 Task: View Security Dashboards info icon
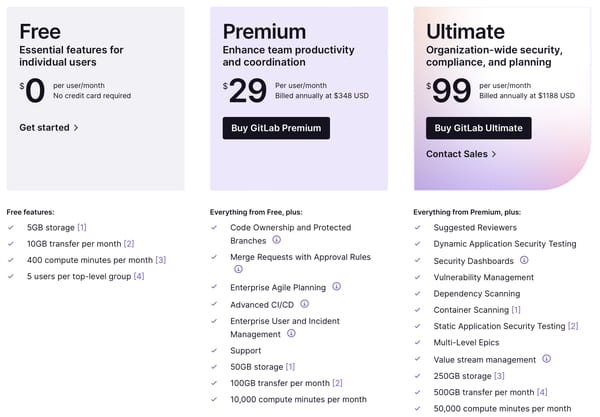(x=524, y=260)
